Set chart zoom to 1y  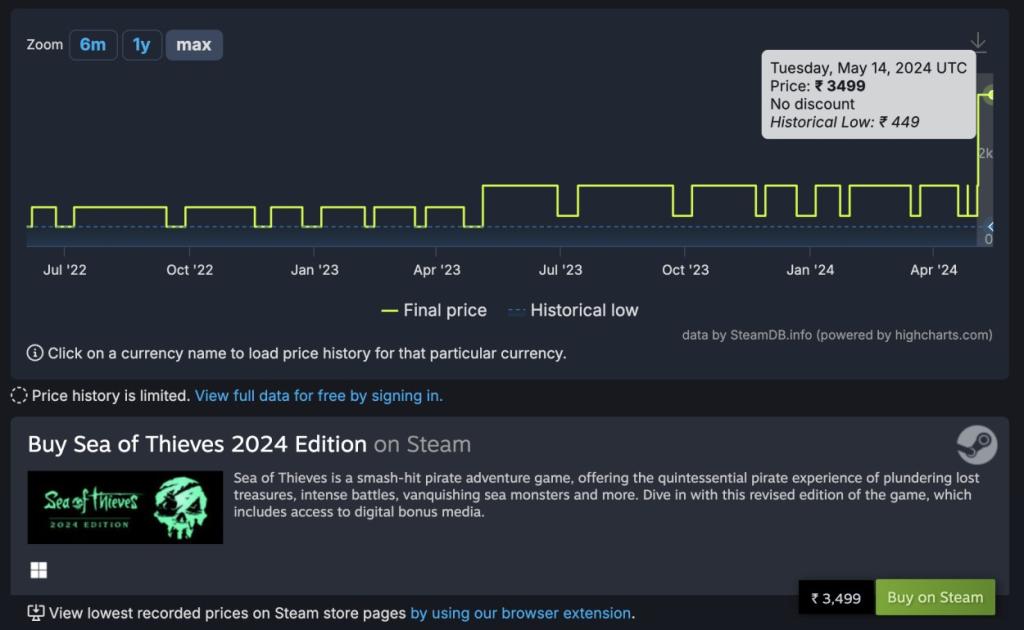142,45
